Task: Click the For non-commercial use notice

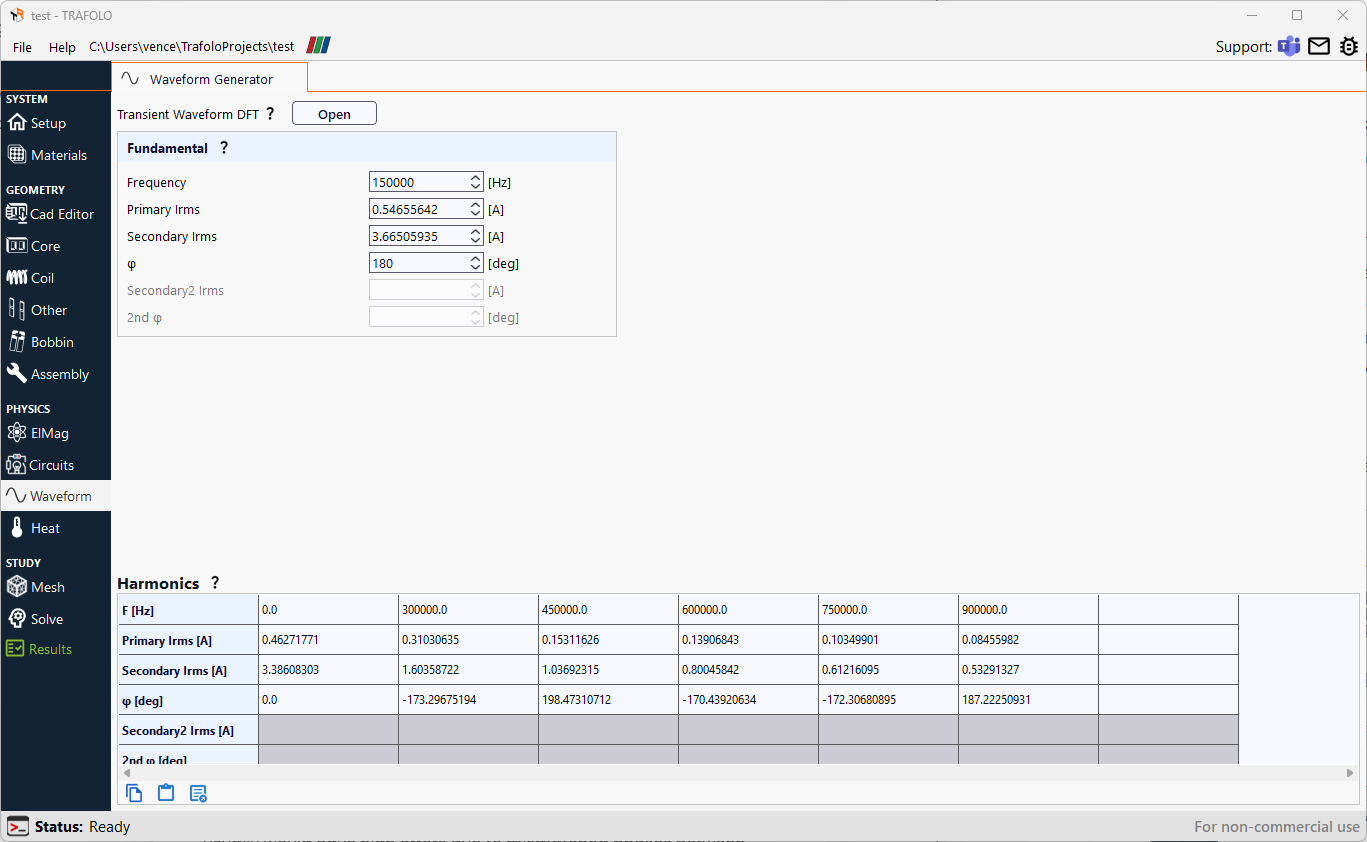Action: point(1277,827)
